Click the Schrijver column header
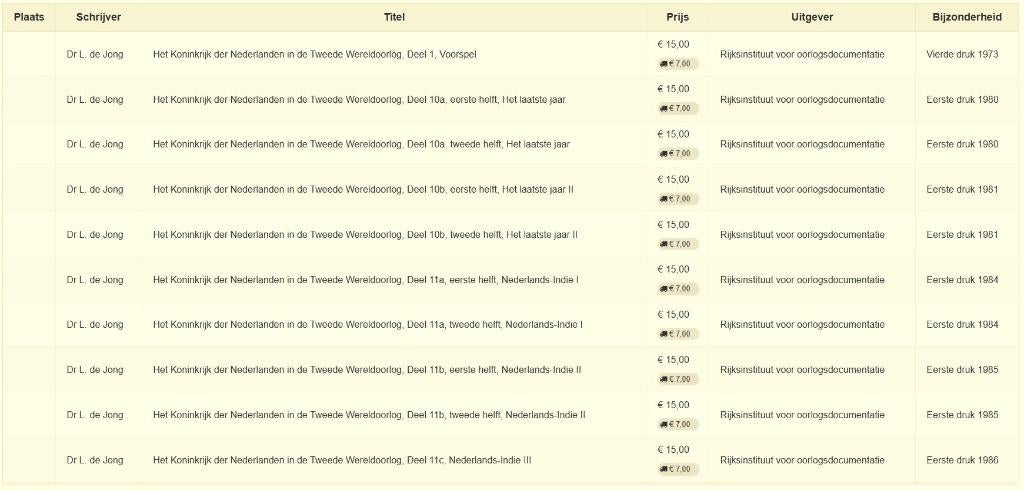Image resolution: width=1024 pixels, height=491 pixels. pyautogui.click(x=98, y=17)
